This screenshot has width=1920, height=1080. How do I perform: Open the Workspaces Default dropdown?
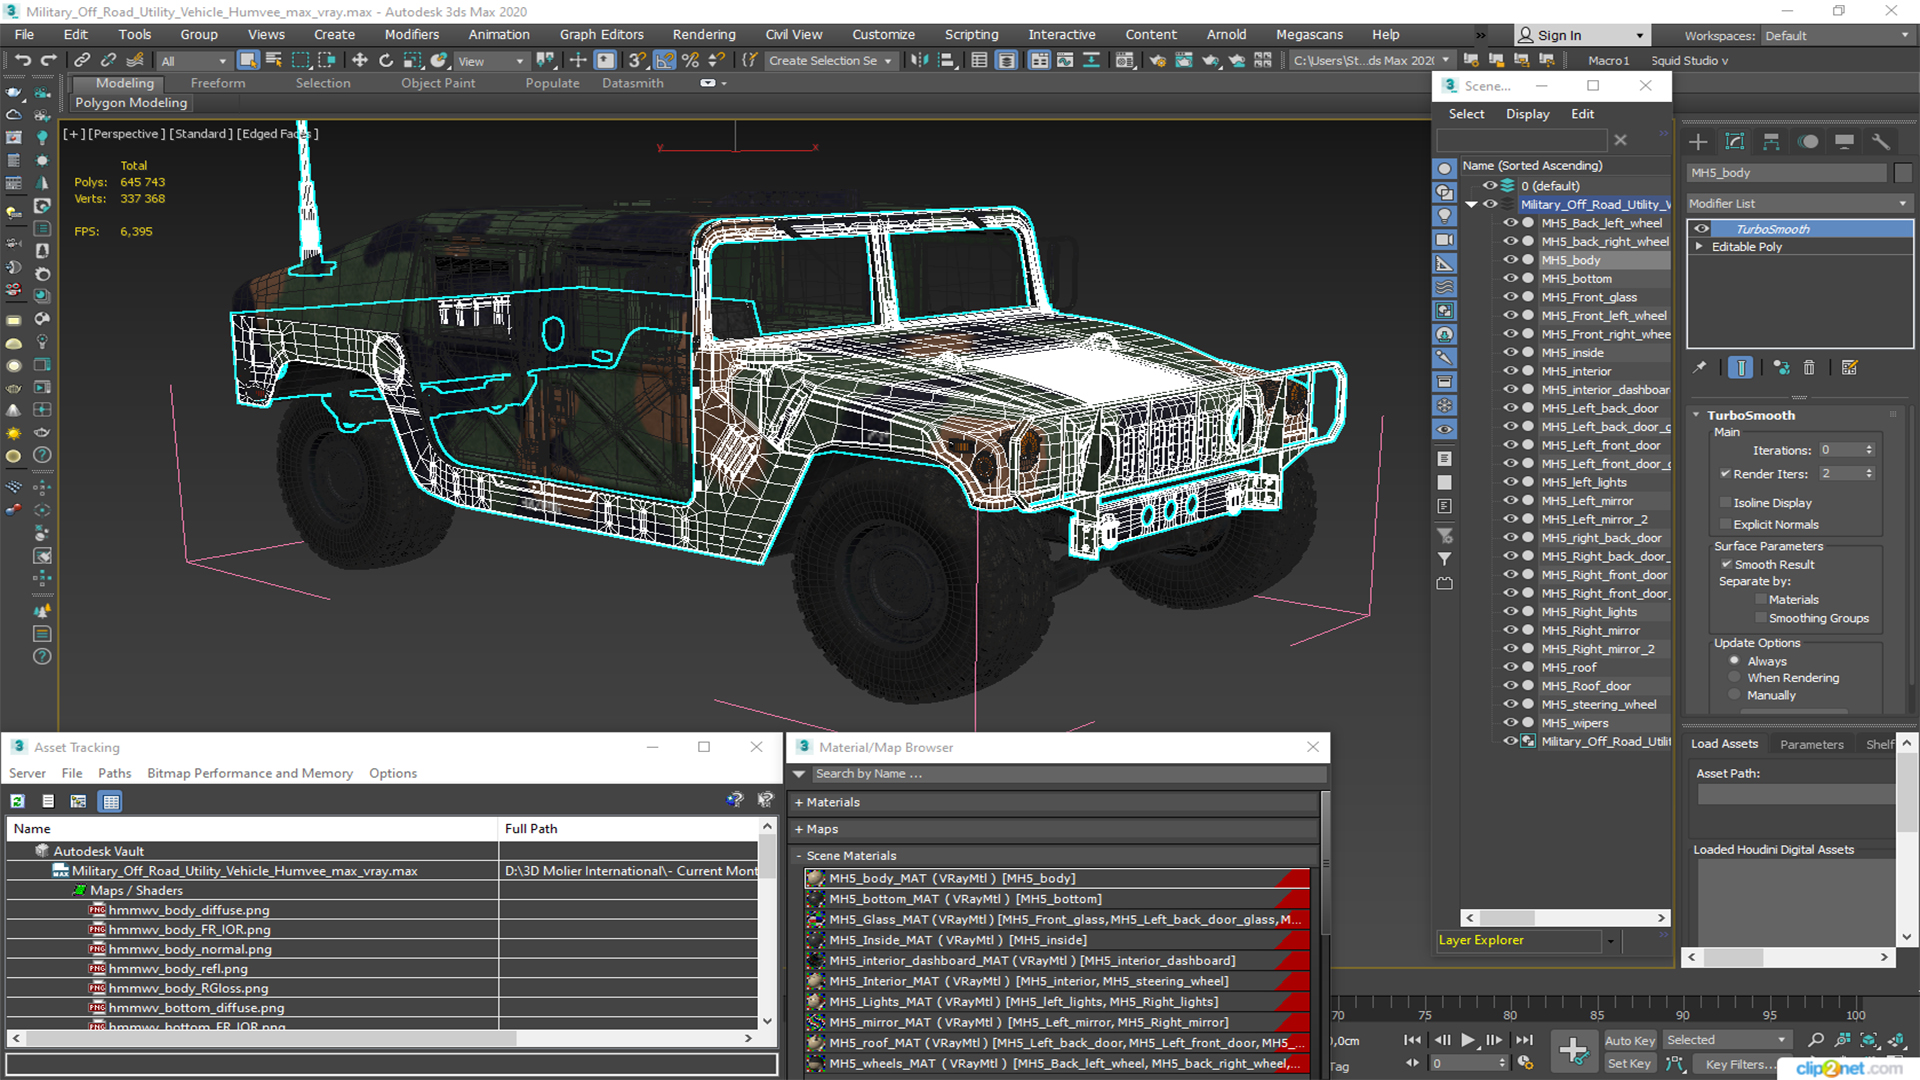1836,36
